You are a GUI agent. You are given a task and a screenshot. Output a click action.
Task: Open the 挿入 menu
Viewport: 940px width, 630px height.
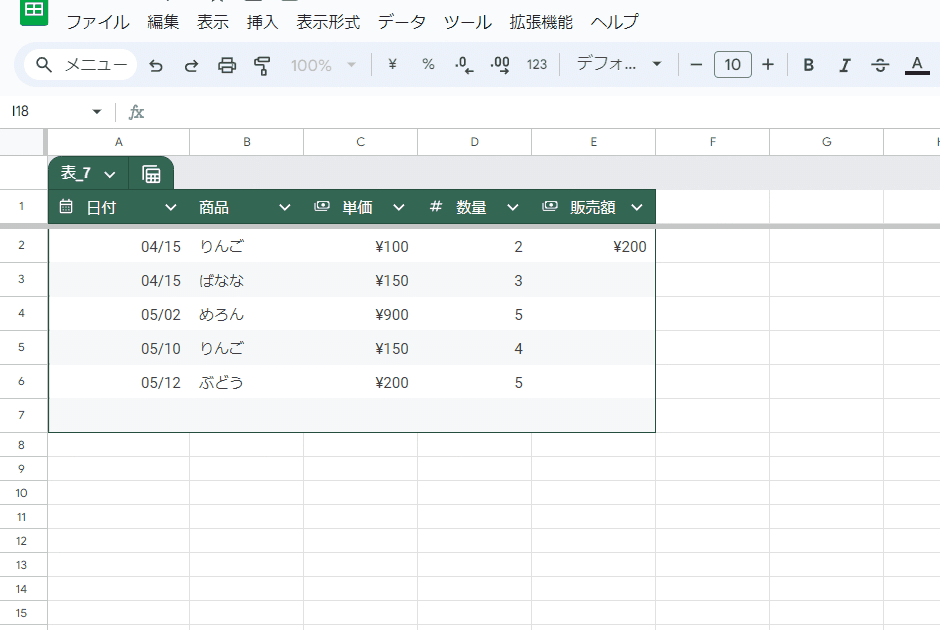[263, 22]
